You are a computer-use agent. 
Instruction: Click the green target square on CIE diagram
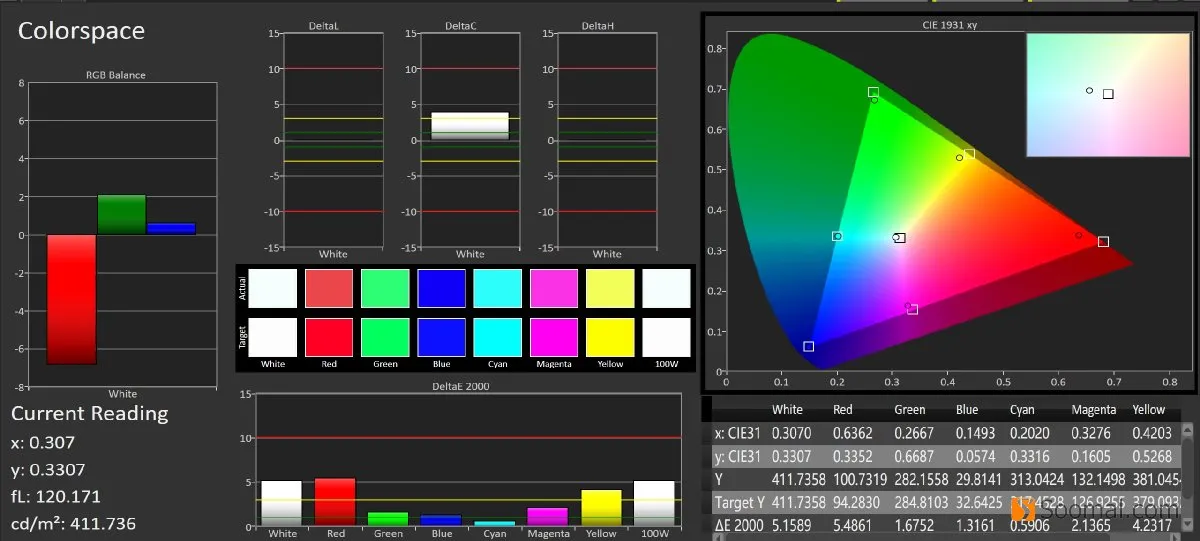point(873,92)
